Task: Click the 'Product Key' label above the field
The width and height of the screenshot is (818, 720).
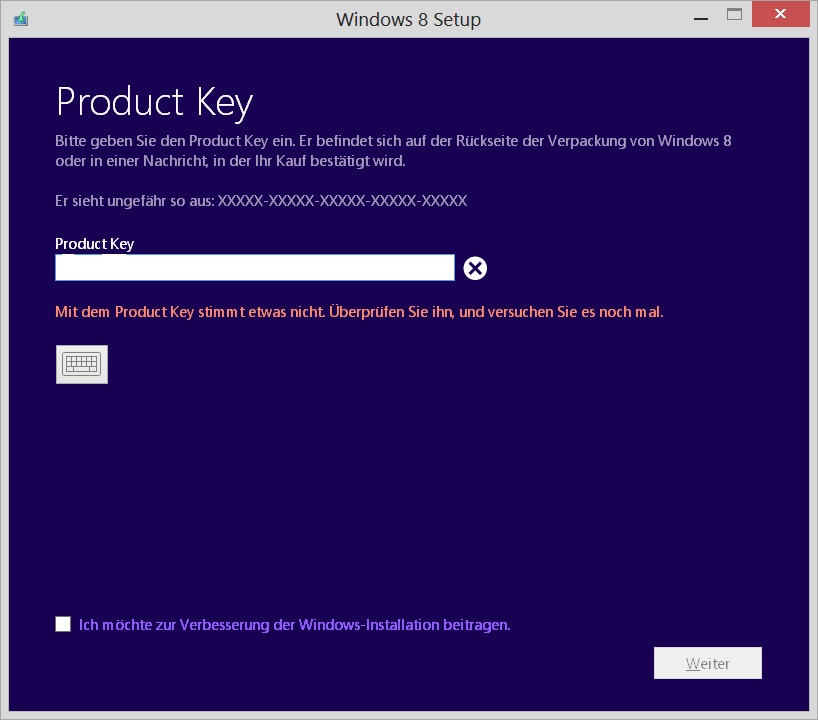Action: (x=94, y=244)
